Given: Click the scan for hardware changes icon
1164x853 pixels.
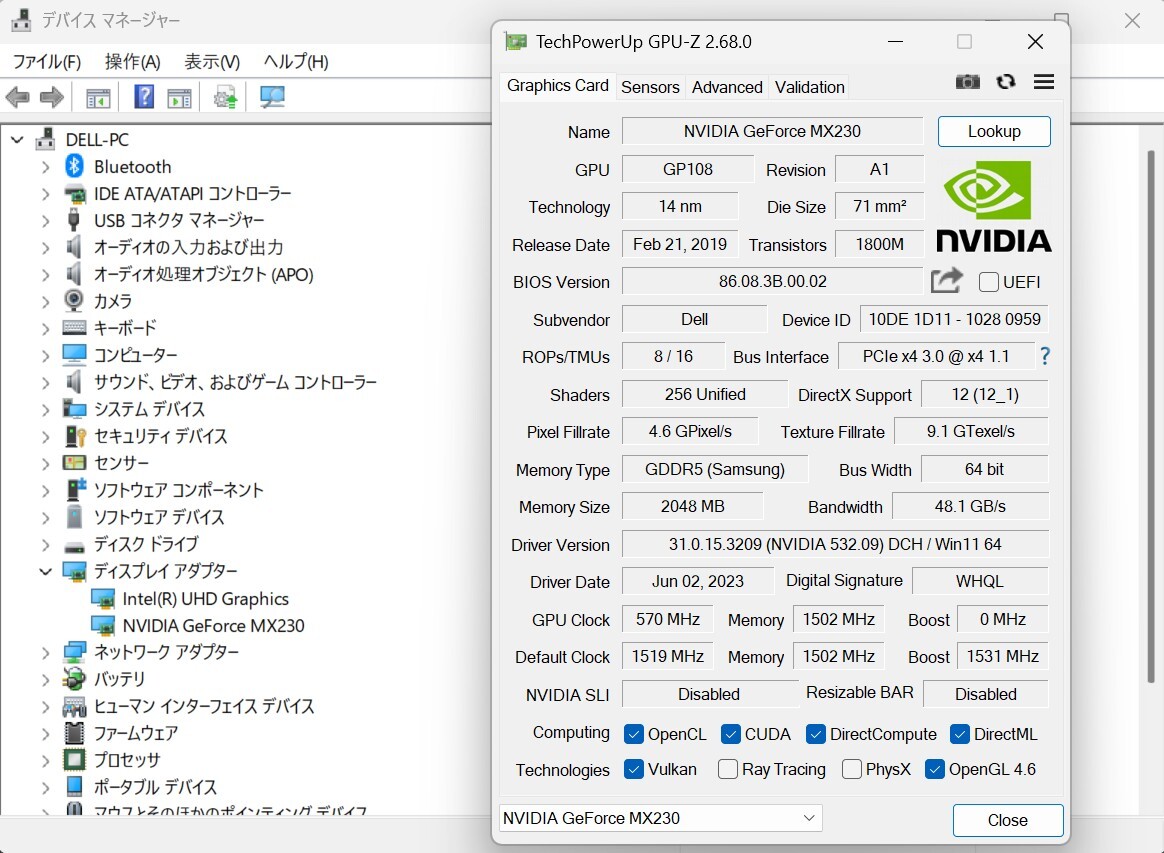Looking at the screenshot, I should 272,97.
